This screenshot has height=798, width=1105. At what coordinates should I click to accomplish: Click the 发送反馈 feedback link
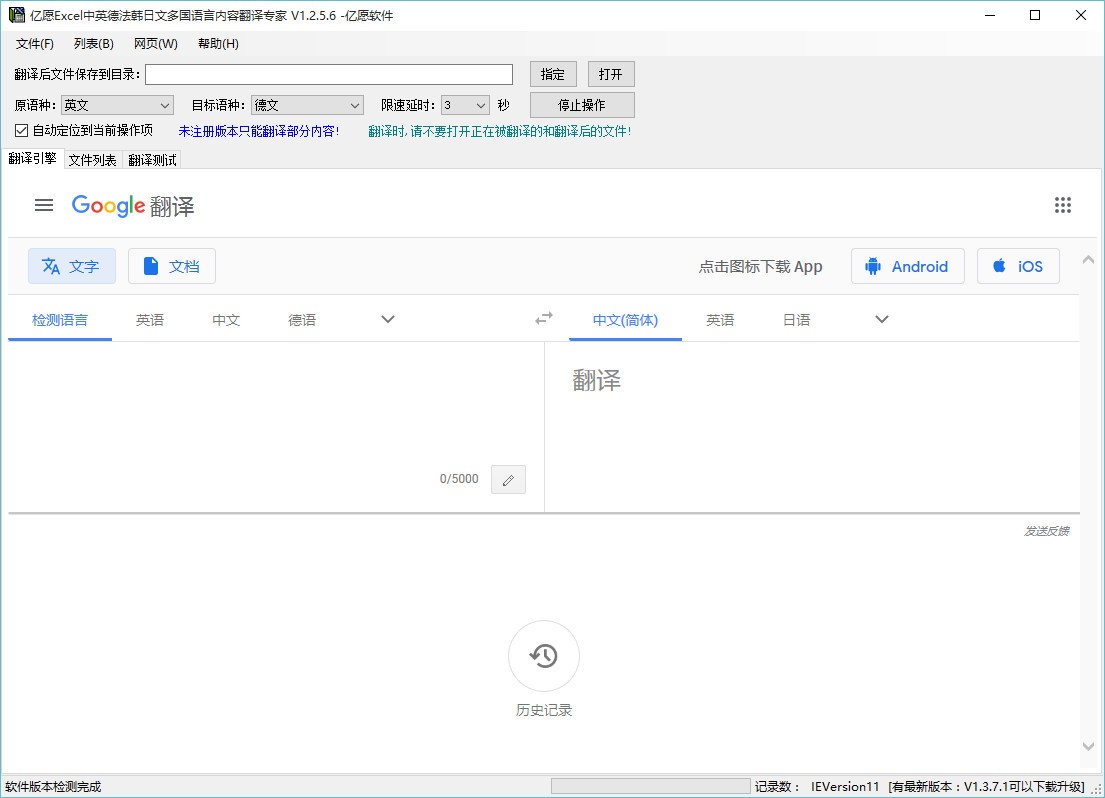click(1047, 531)
